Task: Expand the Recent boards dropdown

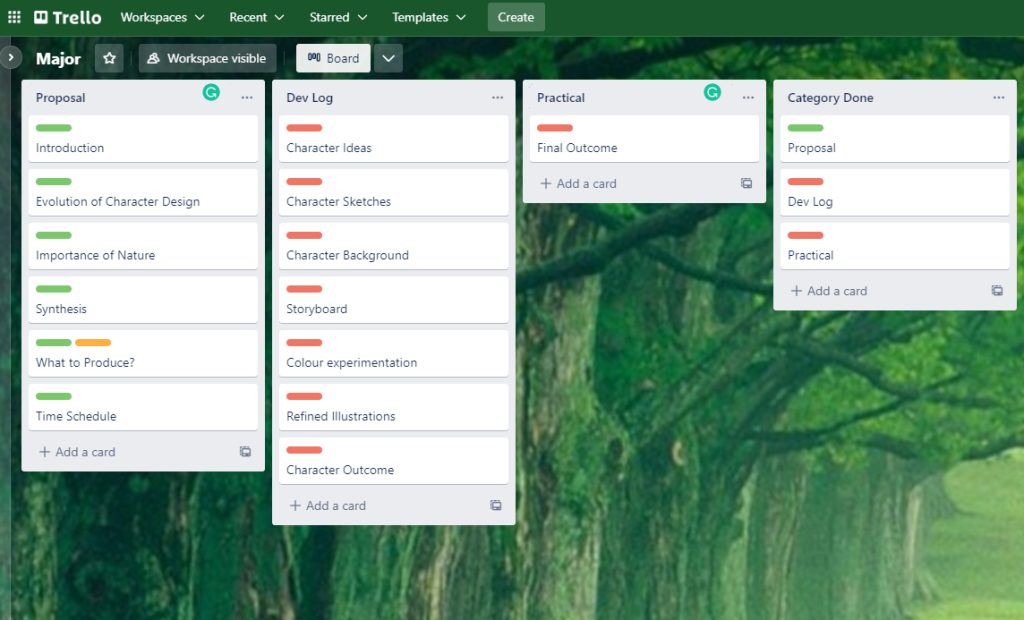Action: click(x=256, y=17)
